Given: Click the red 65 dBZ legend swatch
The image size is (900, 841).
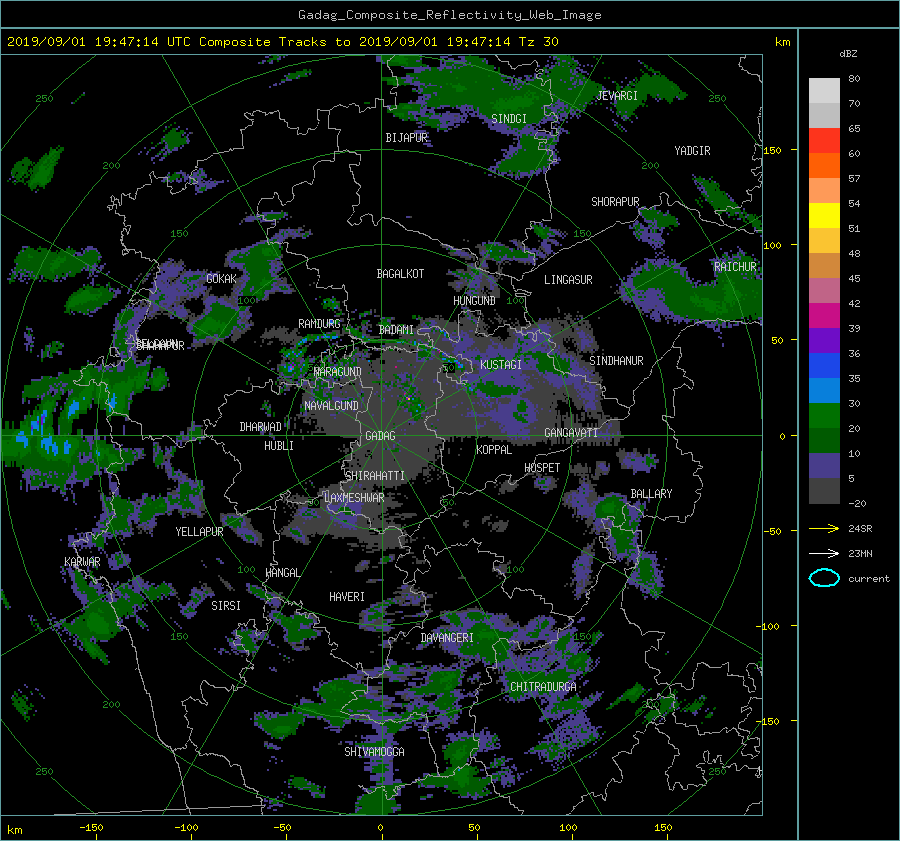Looking at the screenshot, I should pyautogui.click(x=824, y=140).
